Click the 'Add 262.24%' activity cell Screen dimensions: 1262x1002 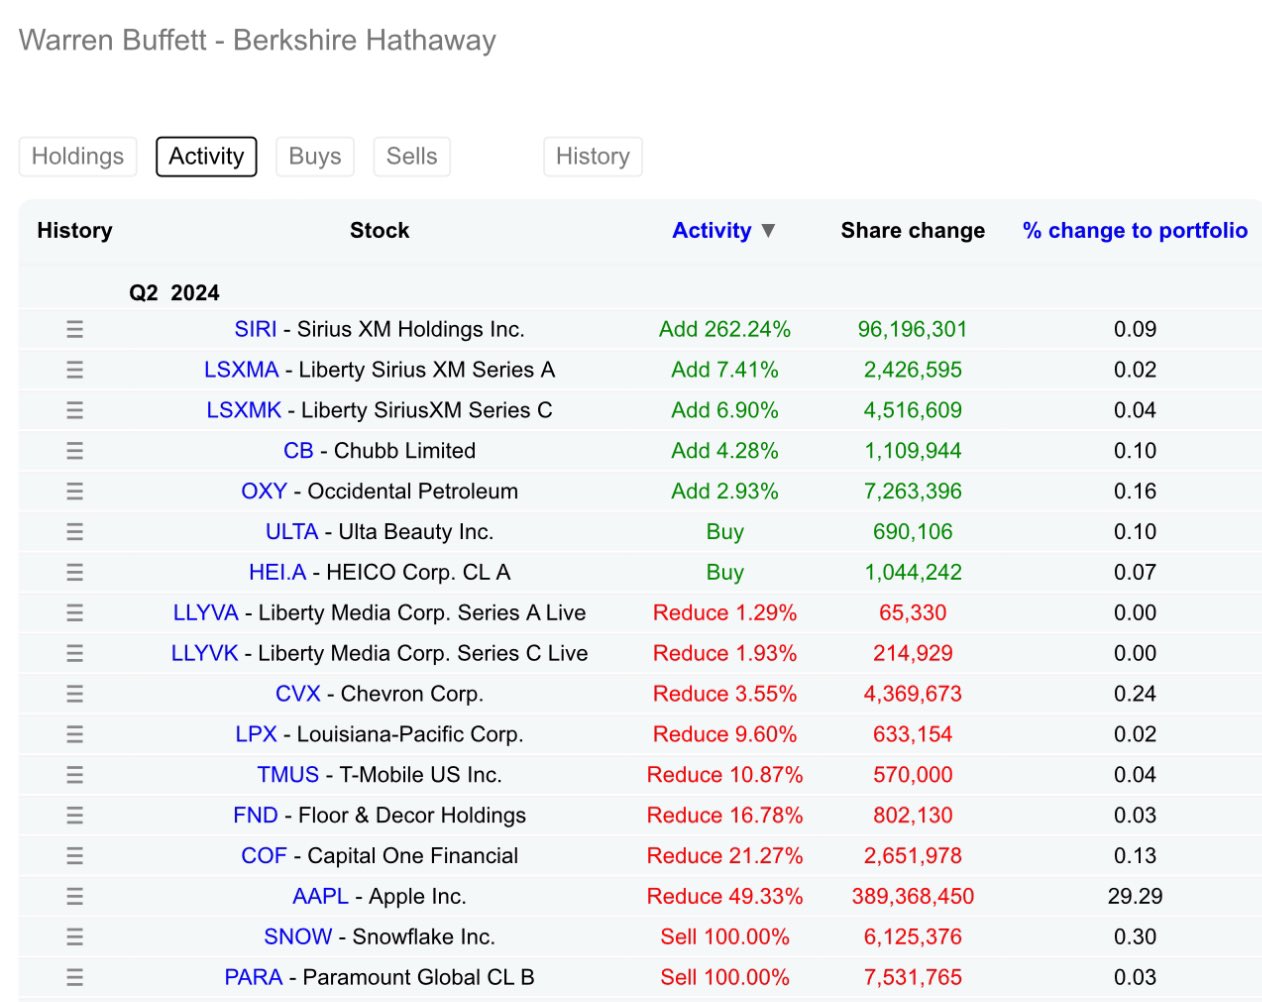click(x=725, y=329)
